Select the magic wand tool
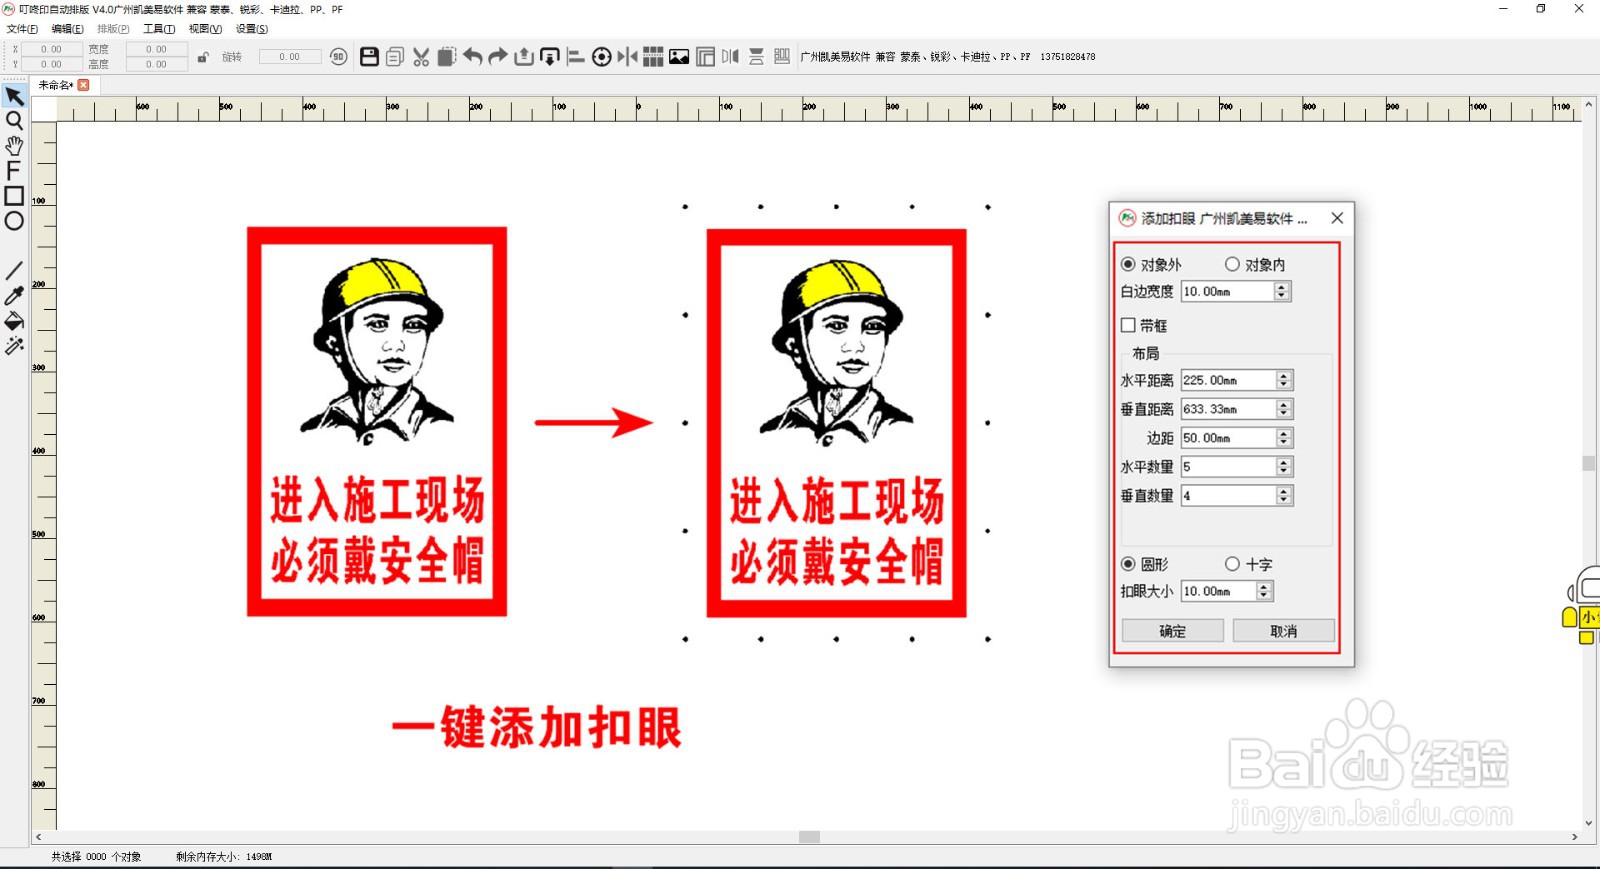 coord(14,346)
